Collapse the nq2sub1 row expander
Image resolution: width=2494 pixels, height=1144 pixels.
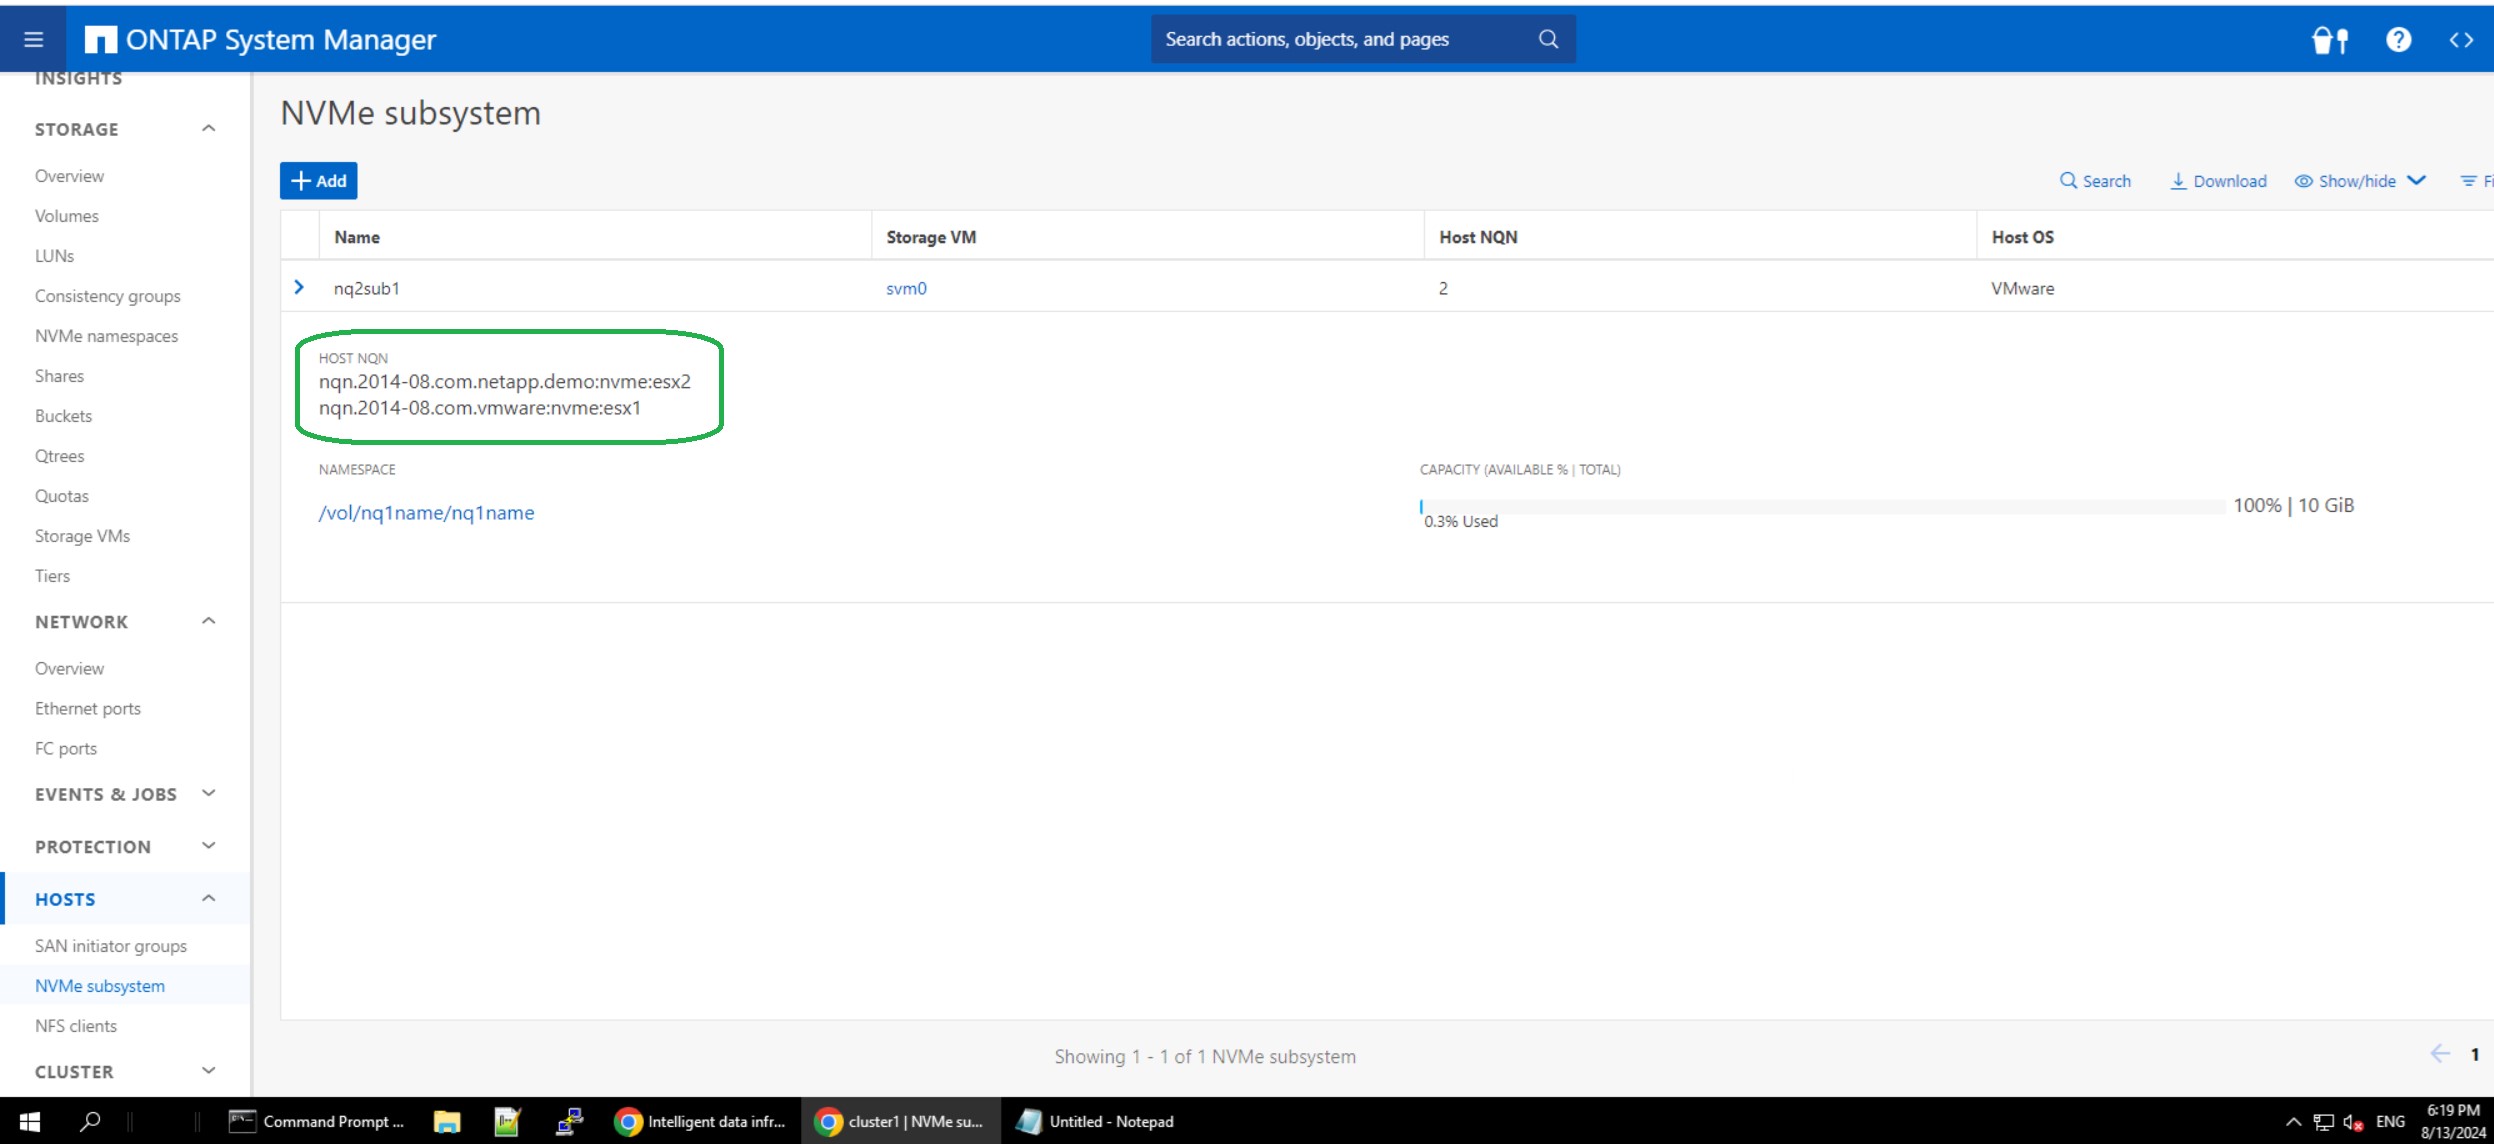pos(299,287)
